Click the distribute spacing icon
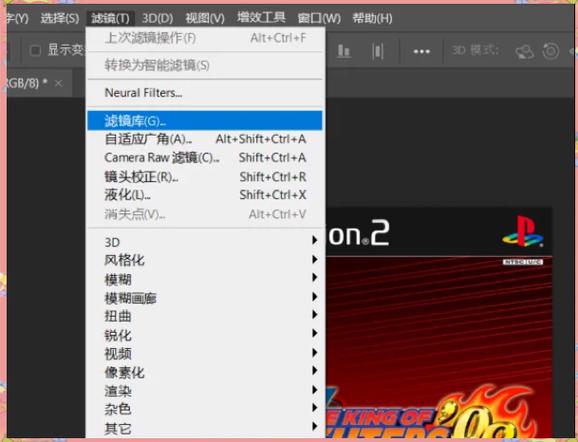The width and height of the screenshot is (578, 442). [x=378, y=51]
